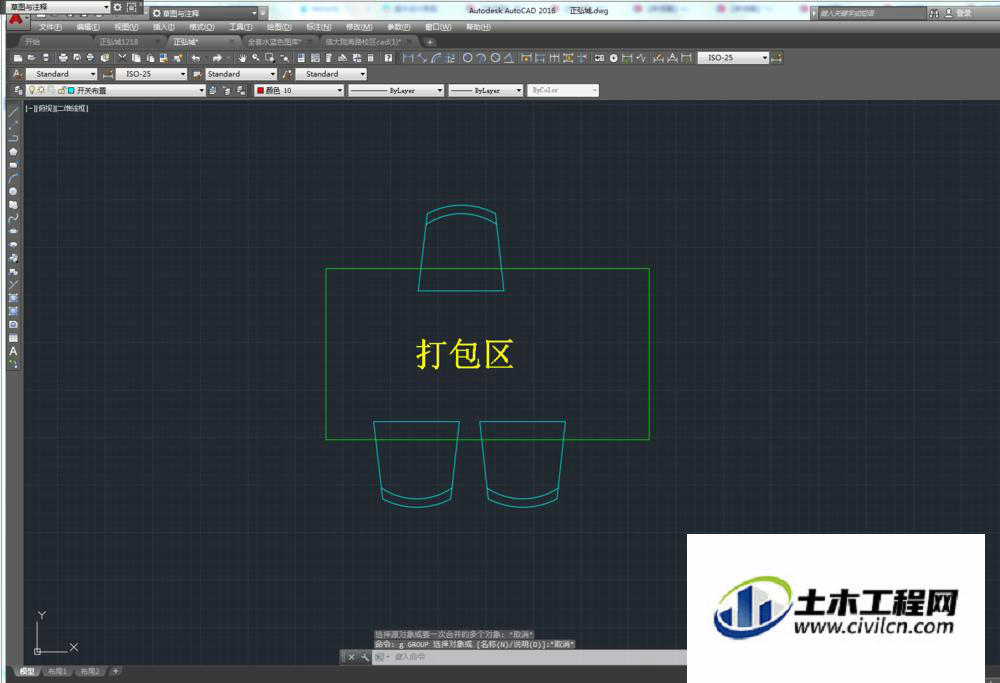Open the linetype ByLayer dropdown

tap(395, 91)
